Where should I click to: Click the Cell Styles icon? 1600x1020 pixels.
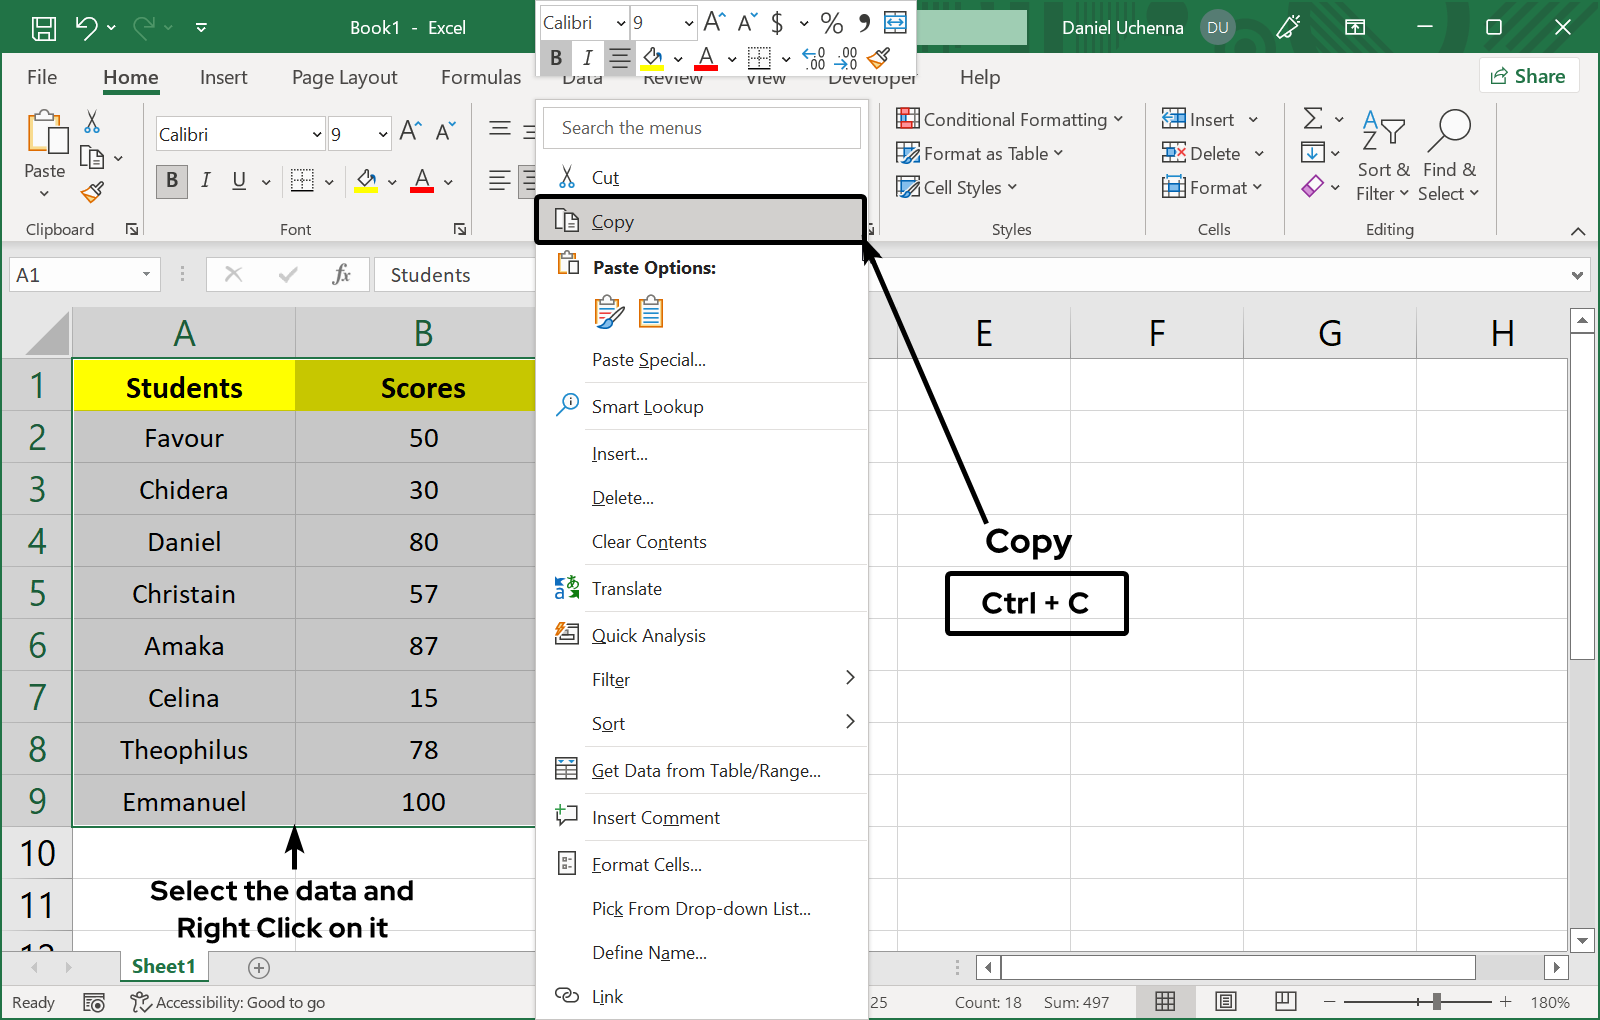click(x=908, y=187)
